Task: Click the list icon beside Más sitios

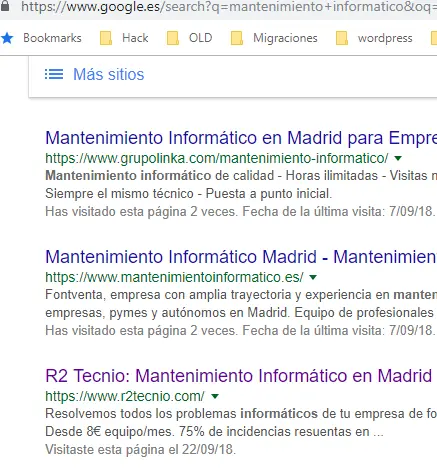Action: click(x=54, y=74)
